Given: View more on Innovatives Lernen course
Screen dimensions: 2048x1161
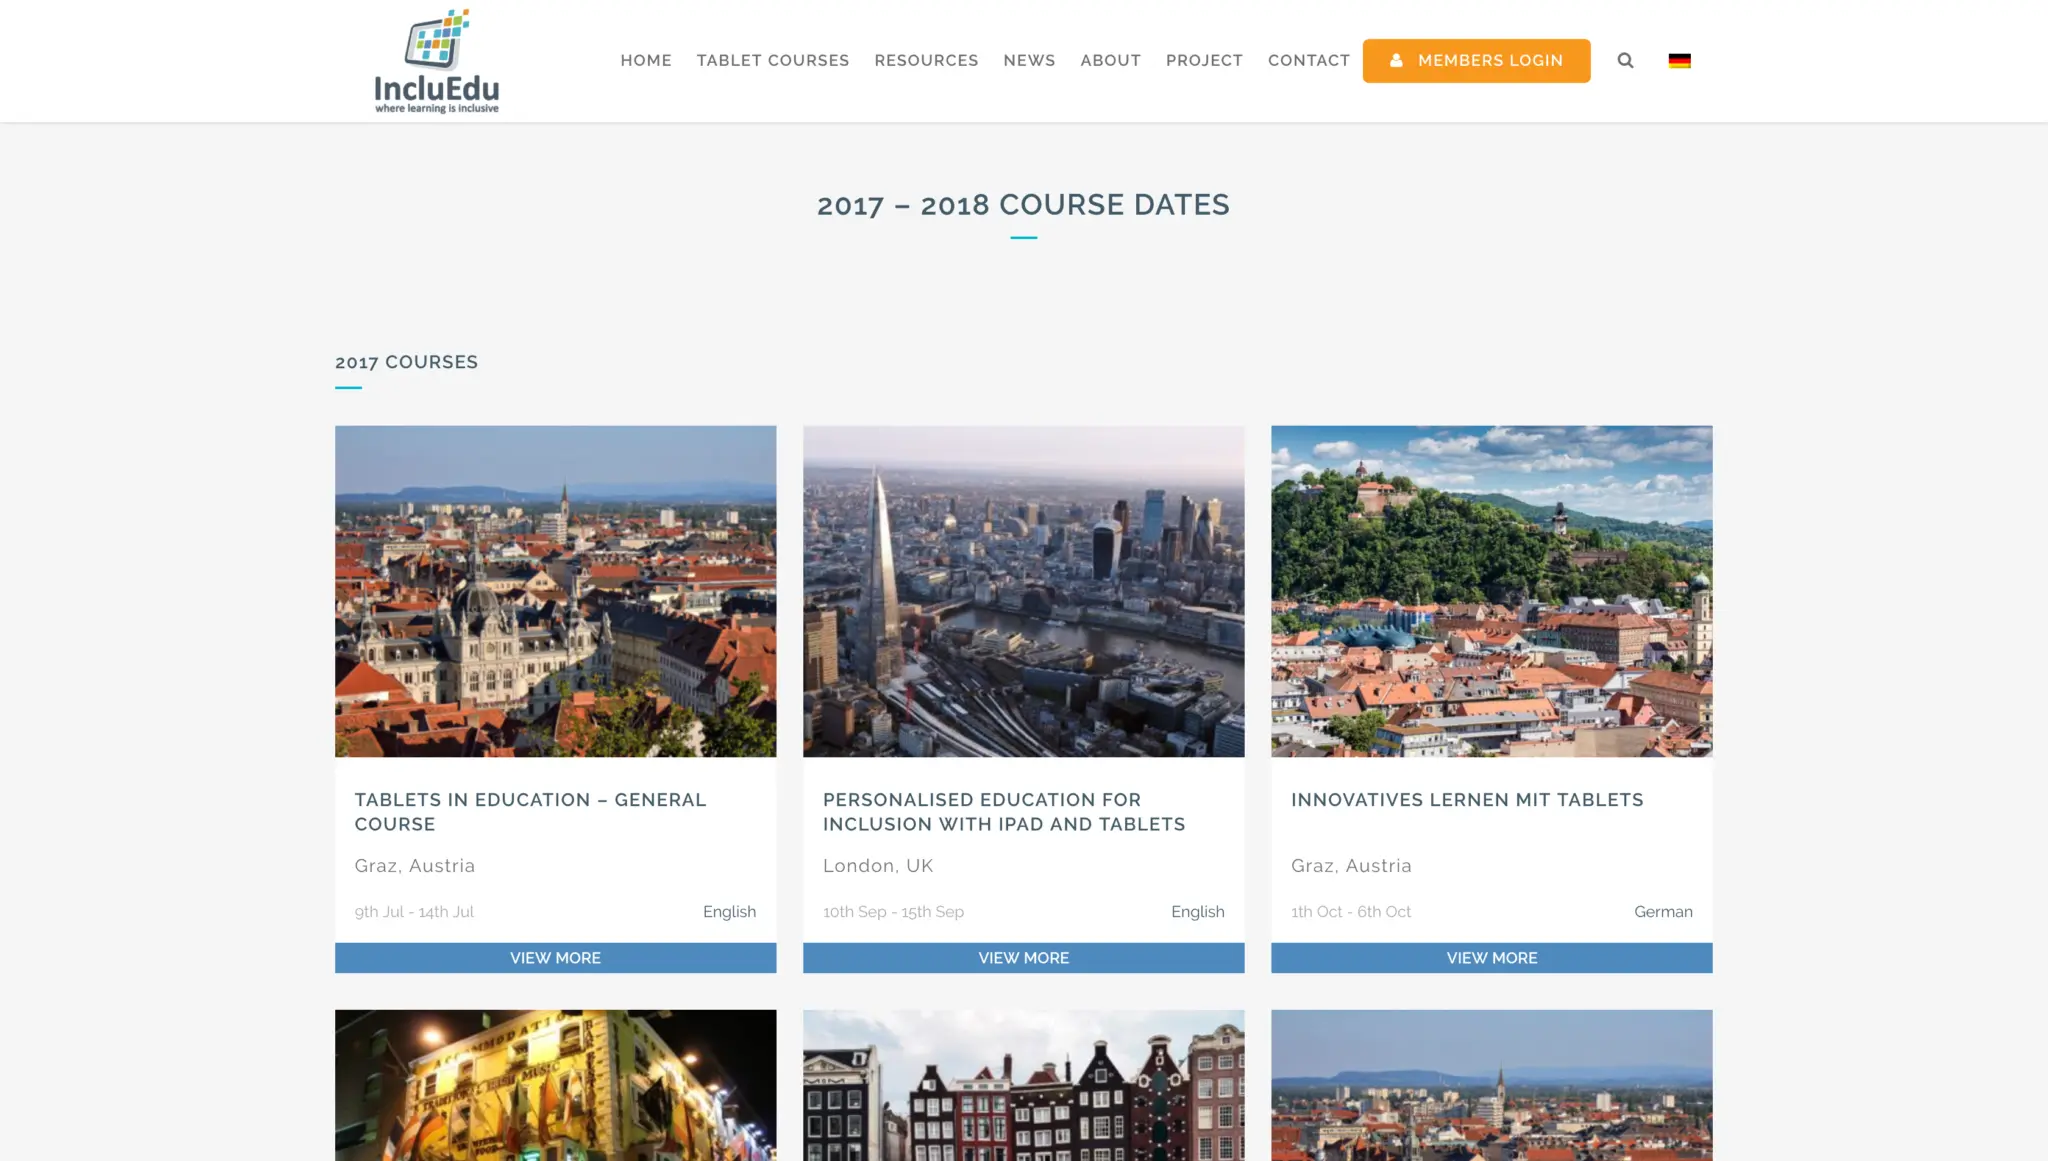Looking at the screenshot, I should point(1491,957).
